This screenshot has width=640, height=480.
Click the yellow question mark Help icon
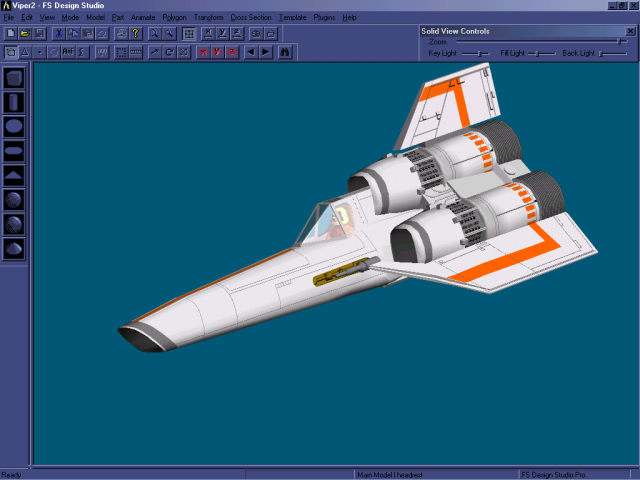pos(136,33)
